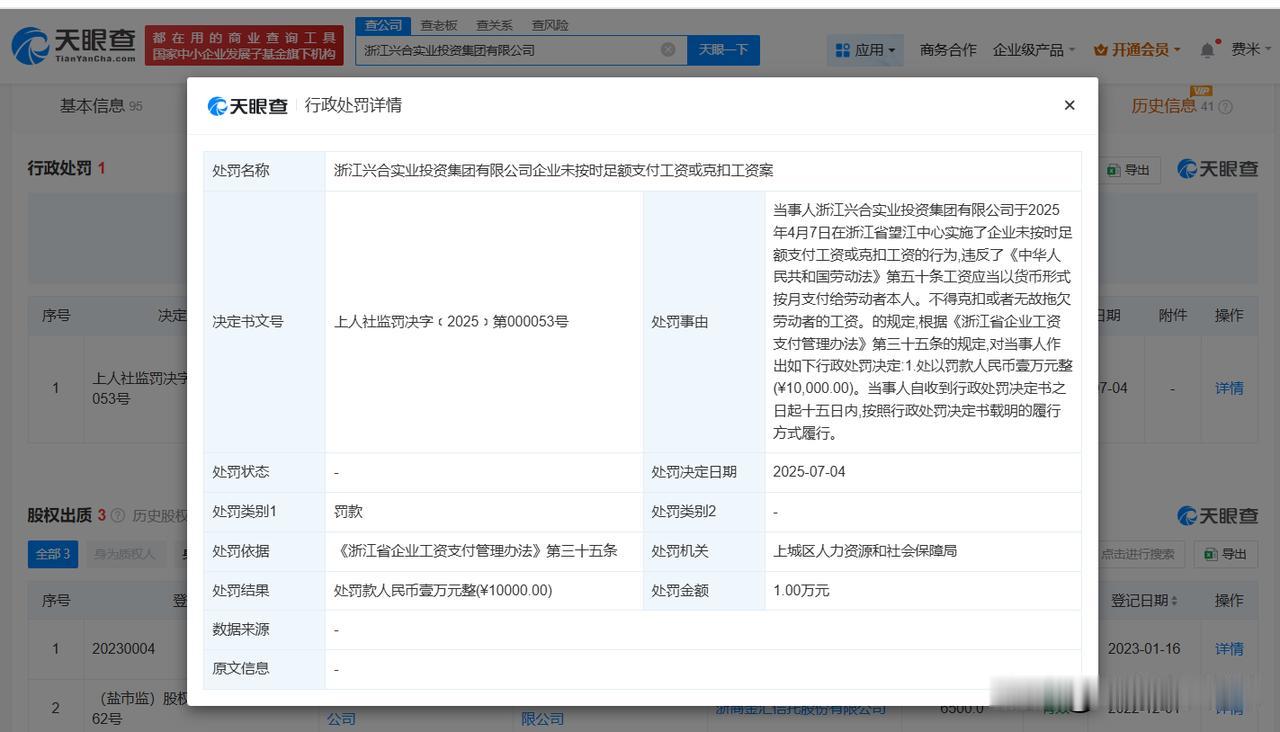The width and height of the screenshot is (1280, 732).
Task: Click the decision number 上人社监罚决字〔2025〕第000053号
Action: pos(451,322)
